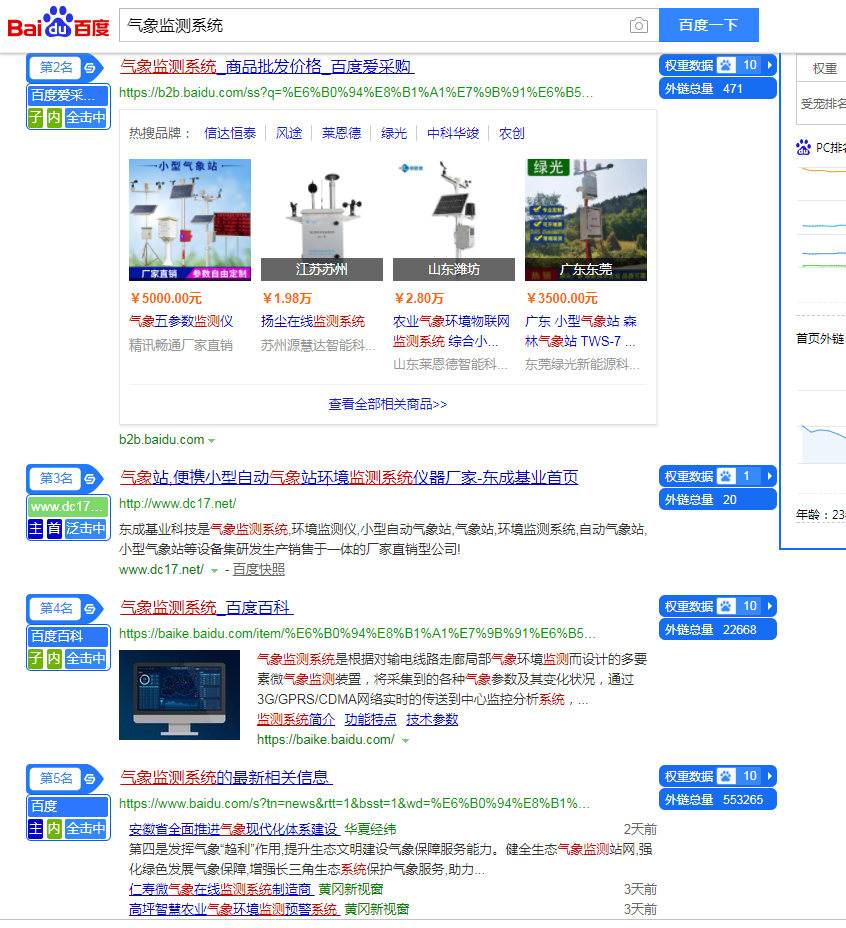Viewport: 846px width, 928px height.
Task: Click 全击中 tag under 百度爱采 badge
Action: coord(86,117)
